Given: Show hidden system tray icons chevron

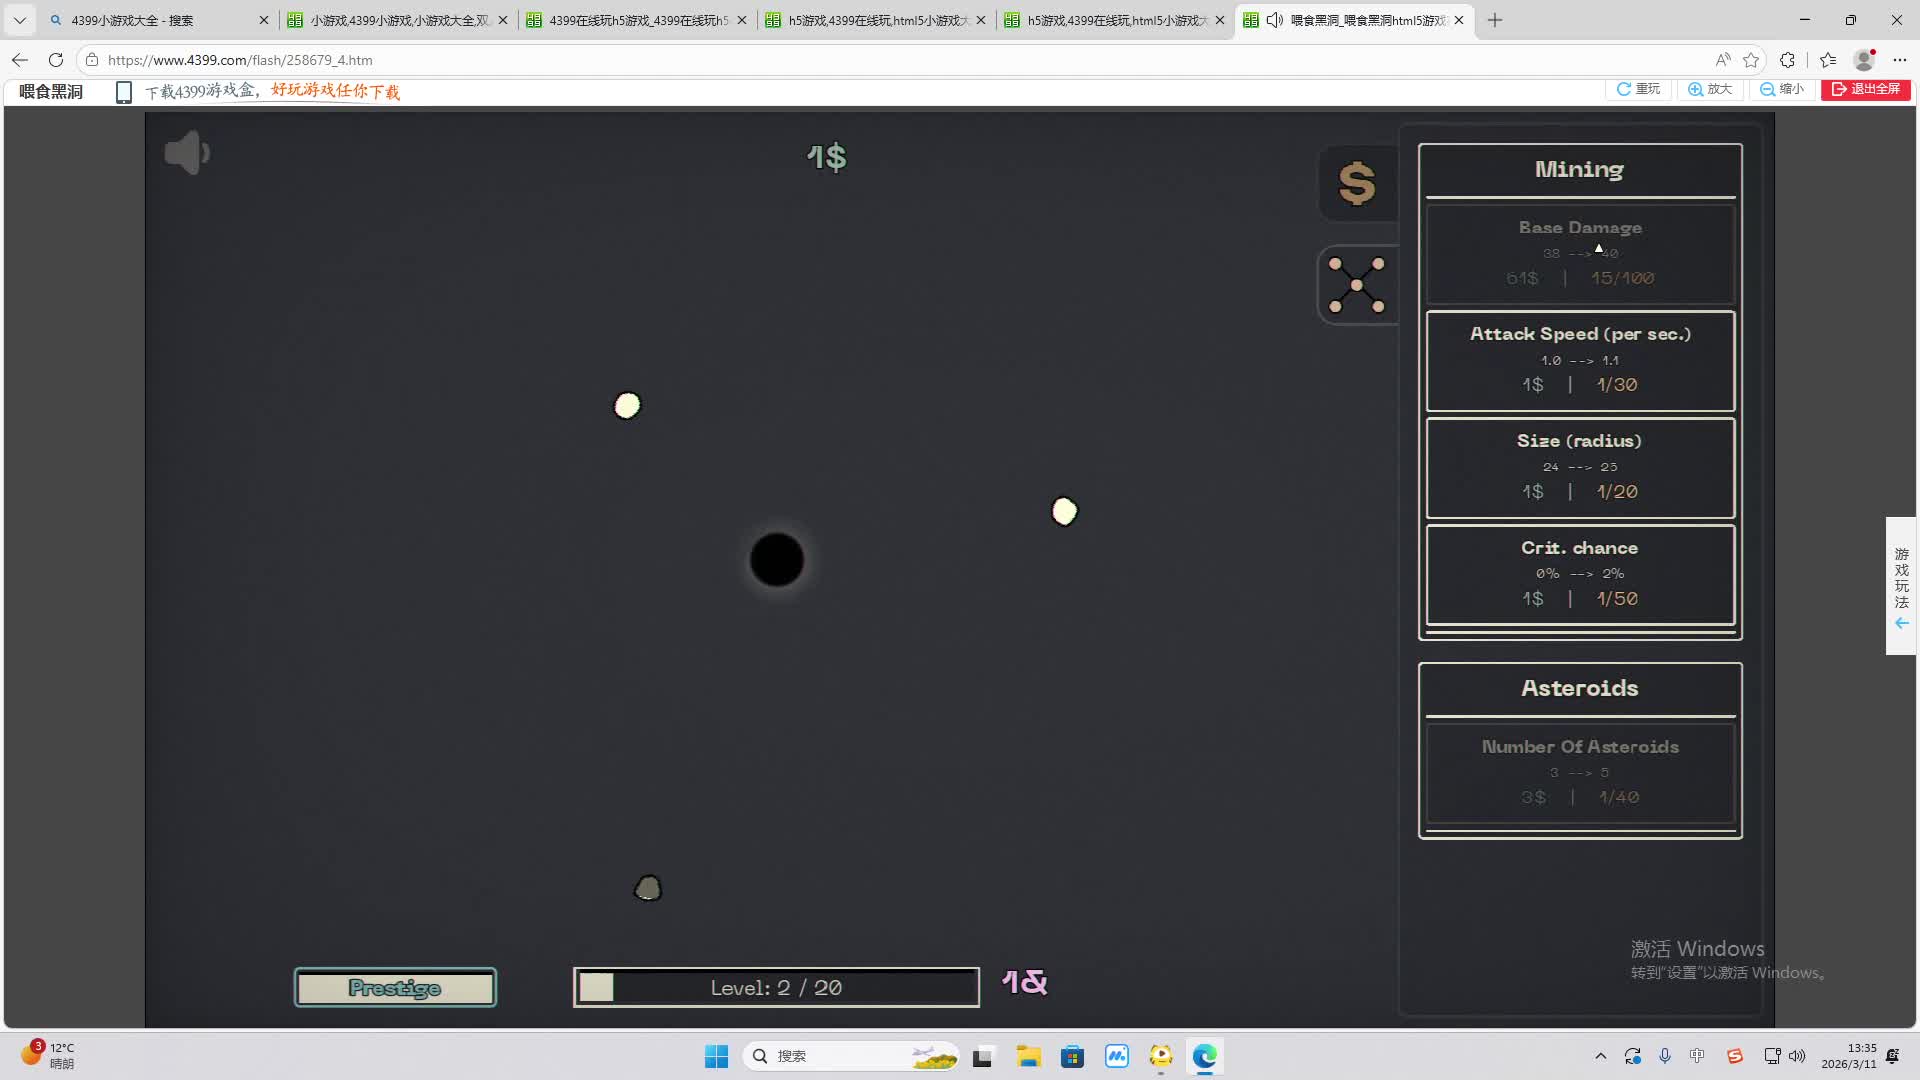Looking at the screenshot, I should tap(1600, 1056).
